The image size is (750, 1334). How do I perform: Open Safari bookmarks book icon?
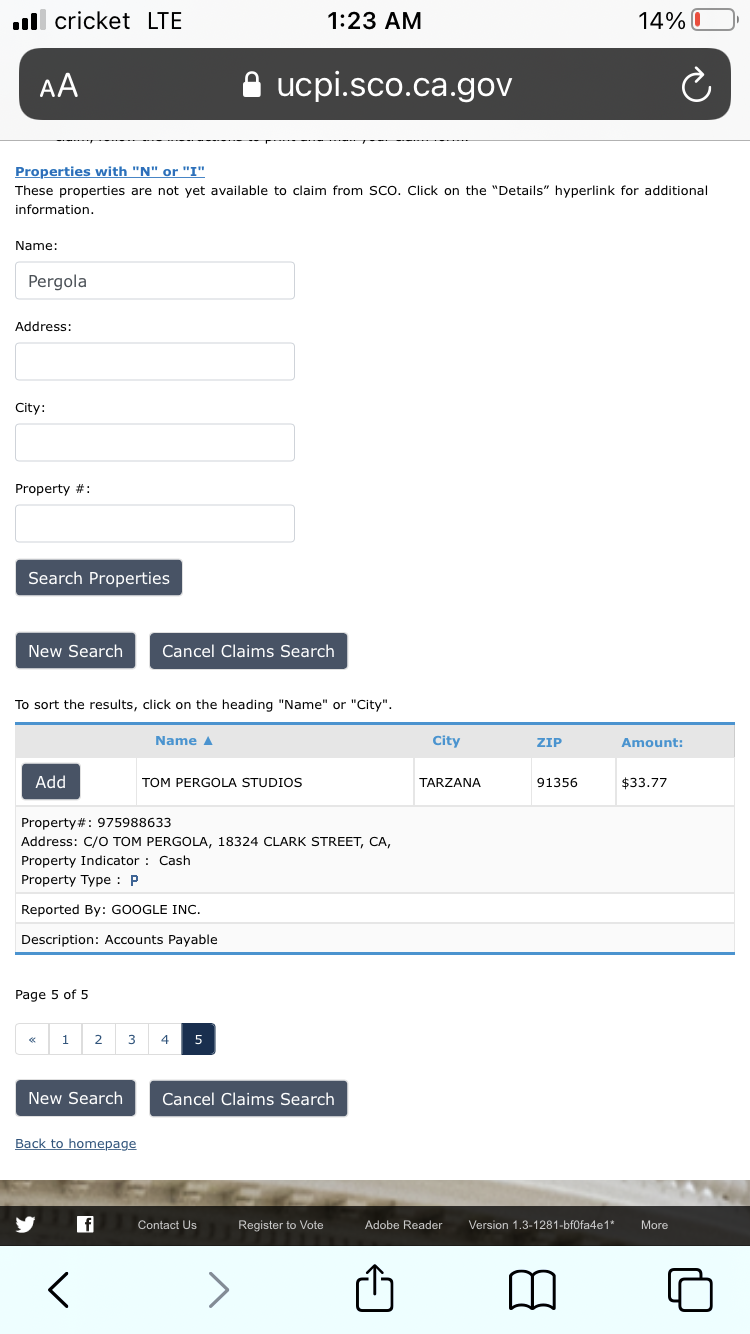click(x=532, y=1290)
